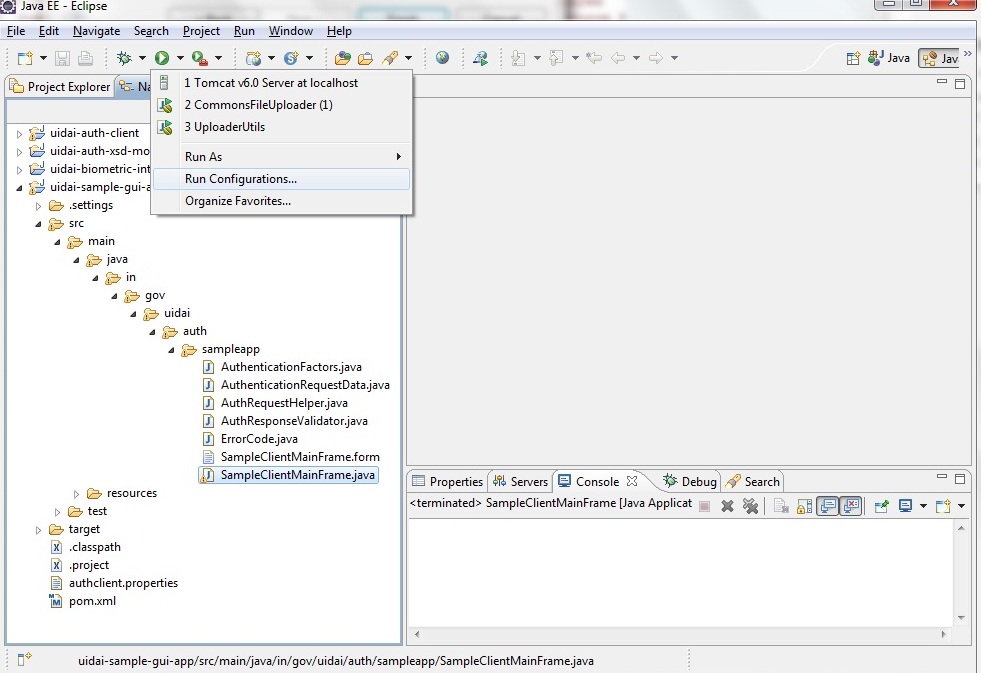
Task: Click the Terminate icon in Console toolbar
Action: coord(704,506)
